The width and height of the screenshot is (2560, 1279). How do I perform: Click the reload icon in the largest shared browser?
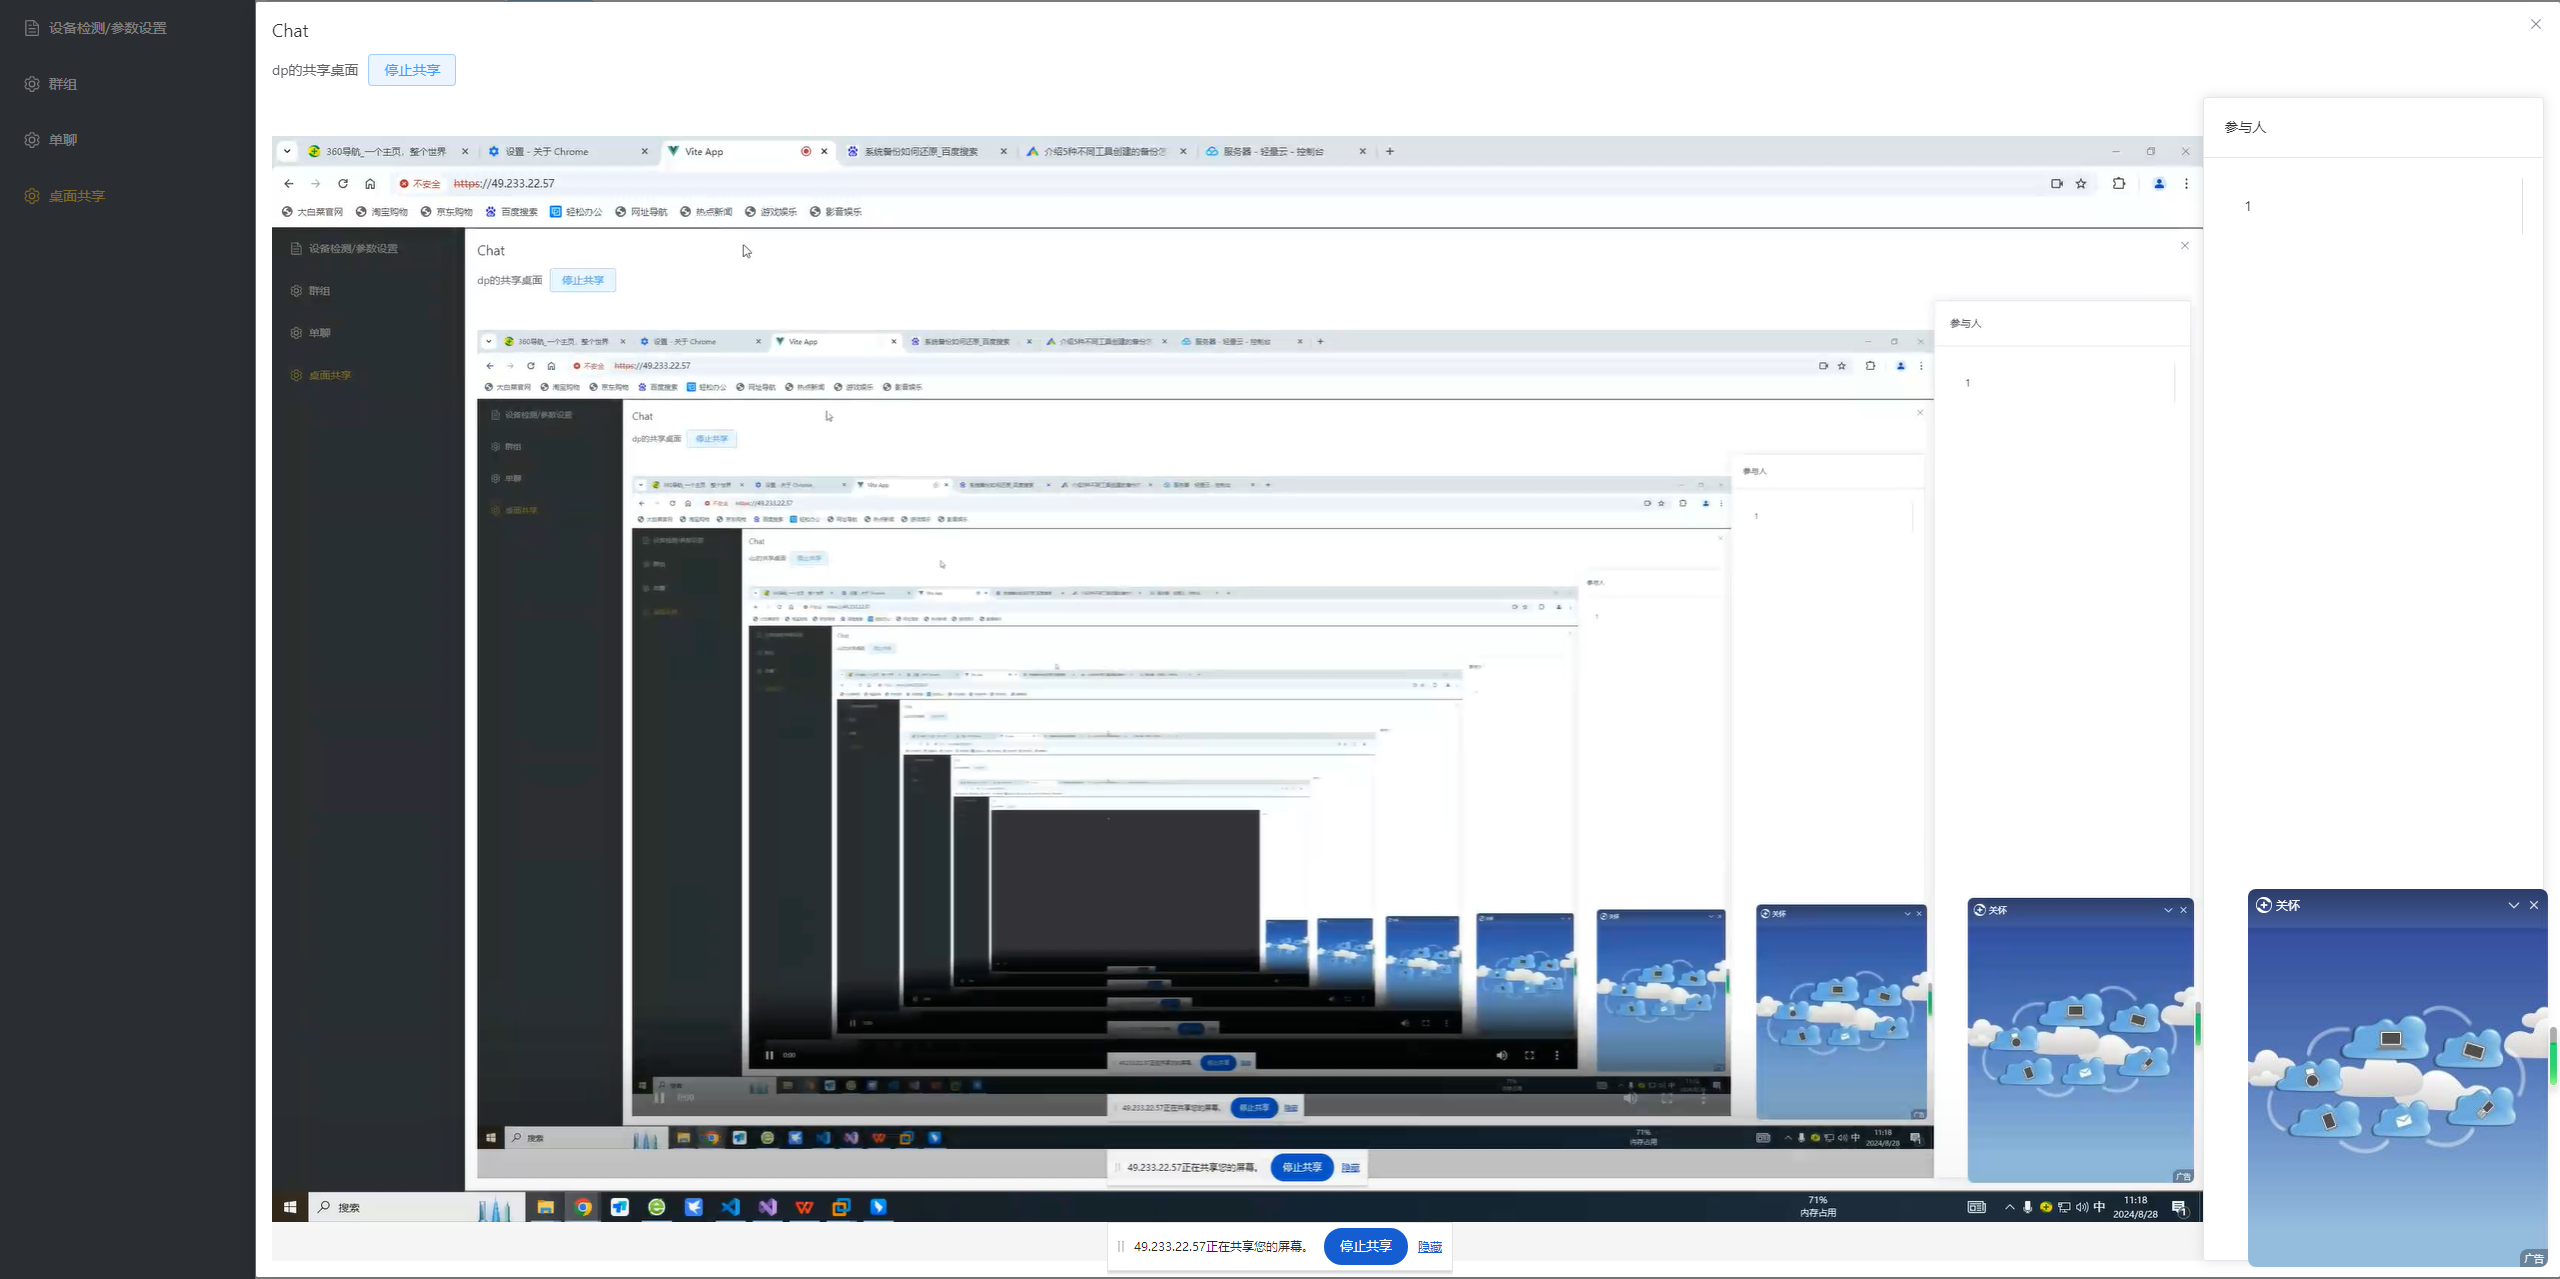(x=343, y=183)
